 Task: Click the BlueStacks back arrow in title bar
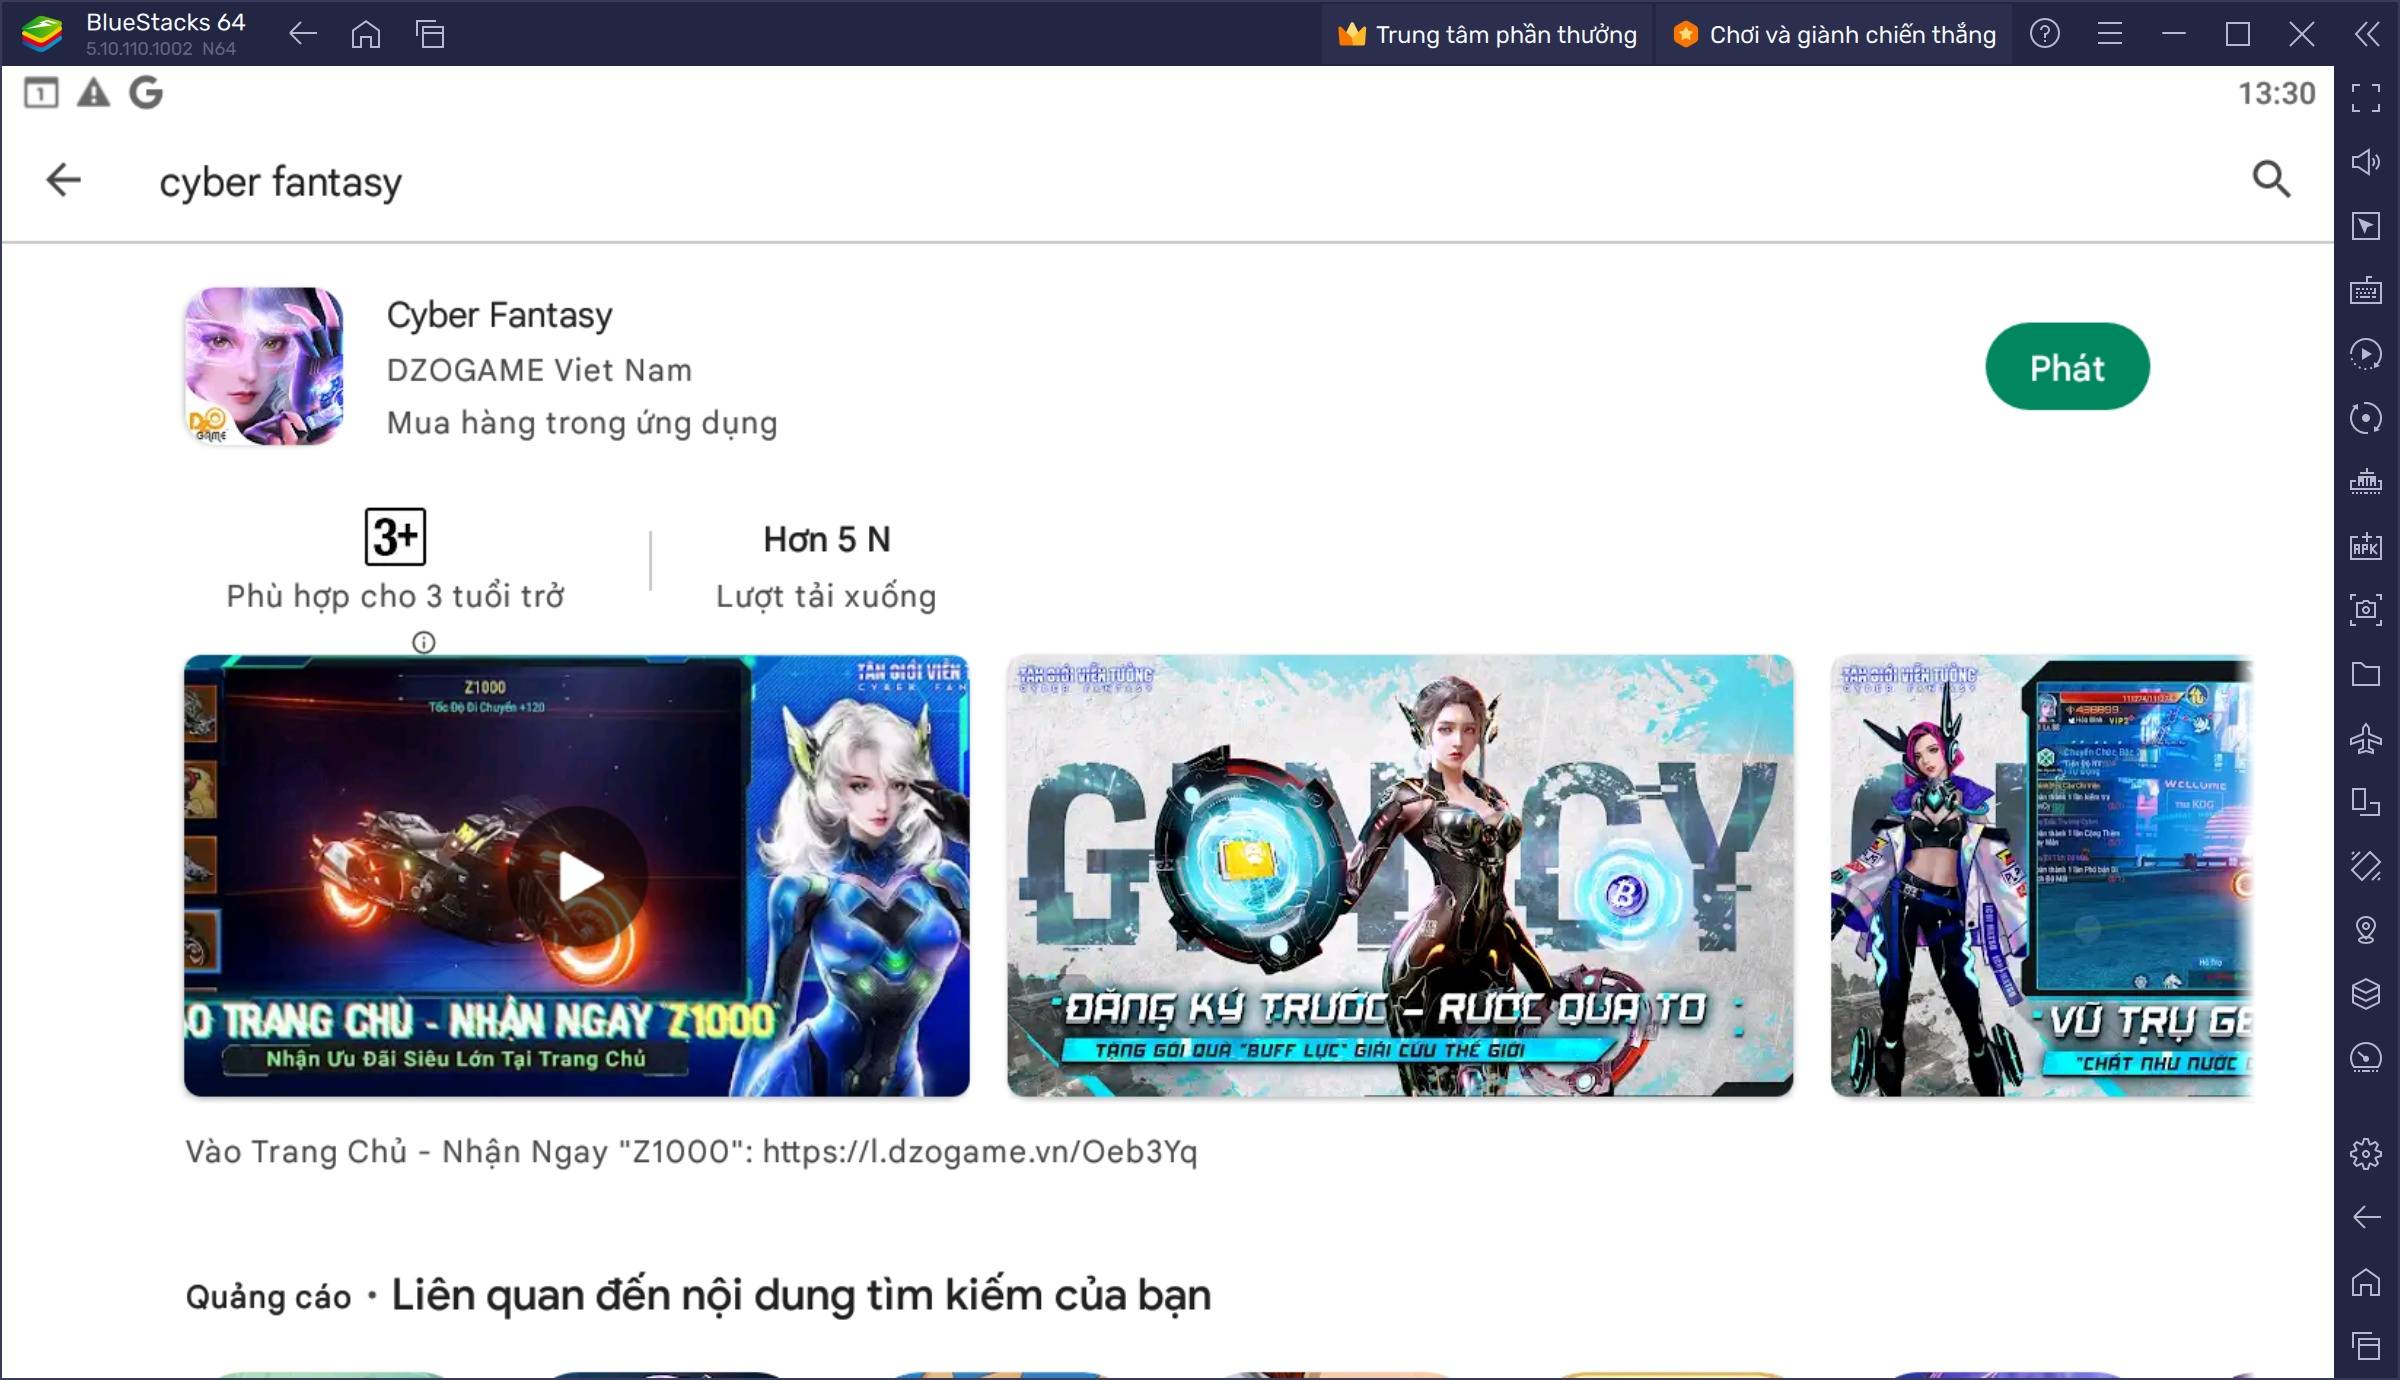[302, 34]
